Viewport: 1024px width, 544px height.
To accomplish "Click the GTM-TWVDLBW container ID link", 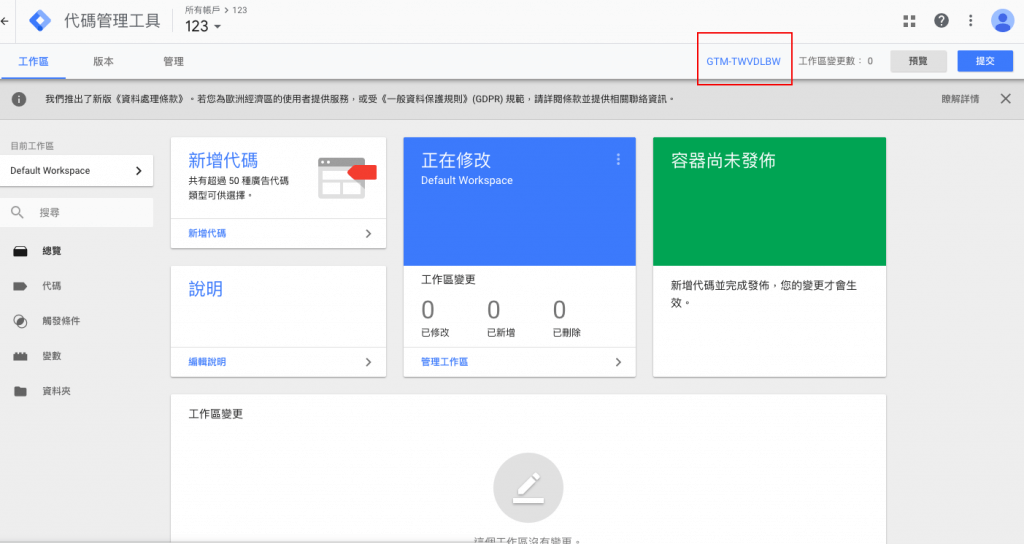I will click(743, 61).
